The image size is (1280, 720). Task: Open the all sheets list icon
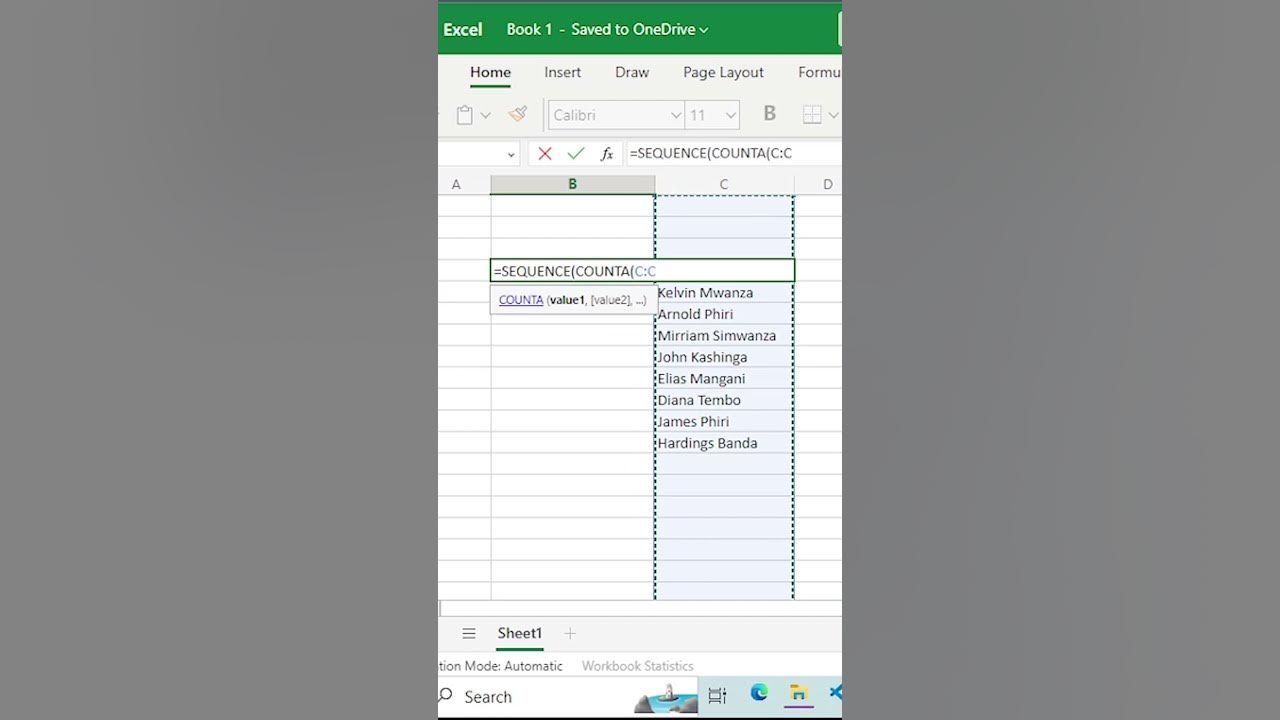coord(468,633)
